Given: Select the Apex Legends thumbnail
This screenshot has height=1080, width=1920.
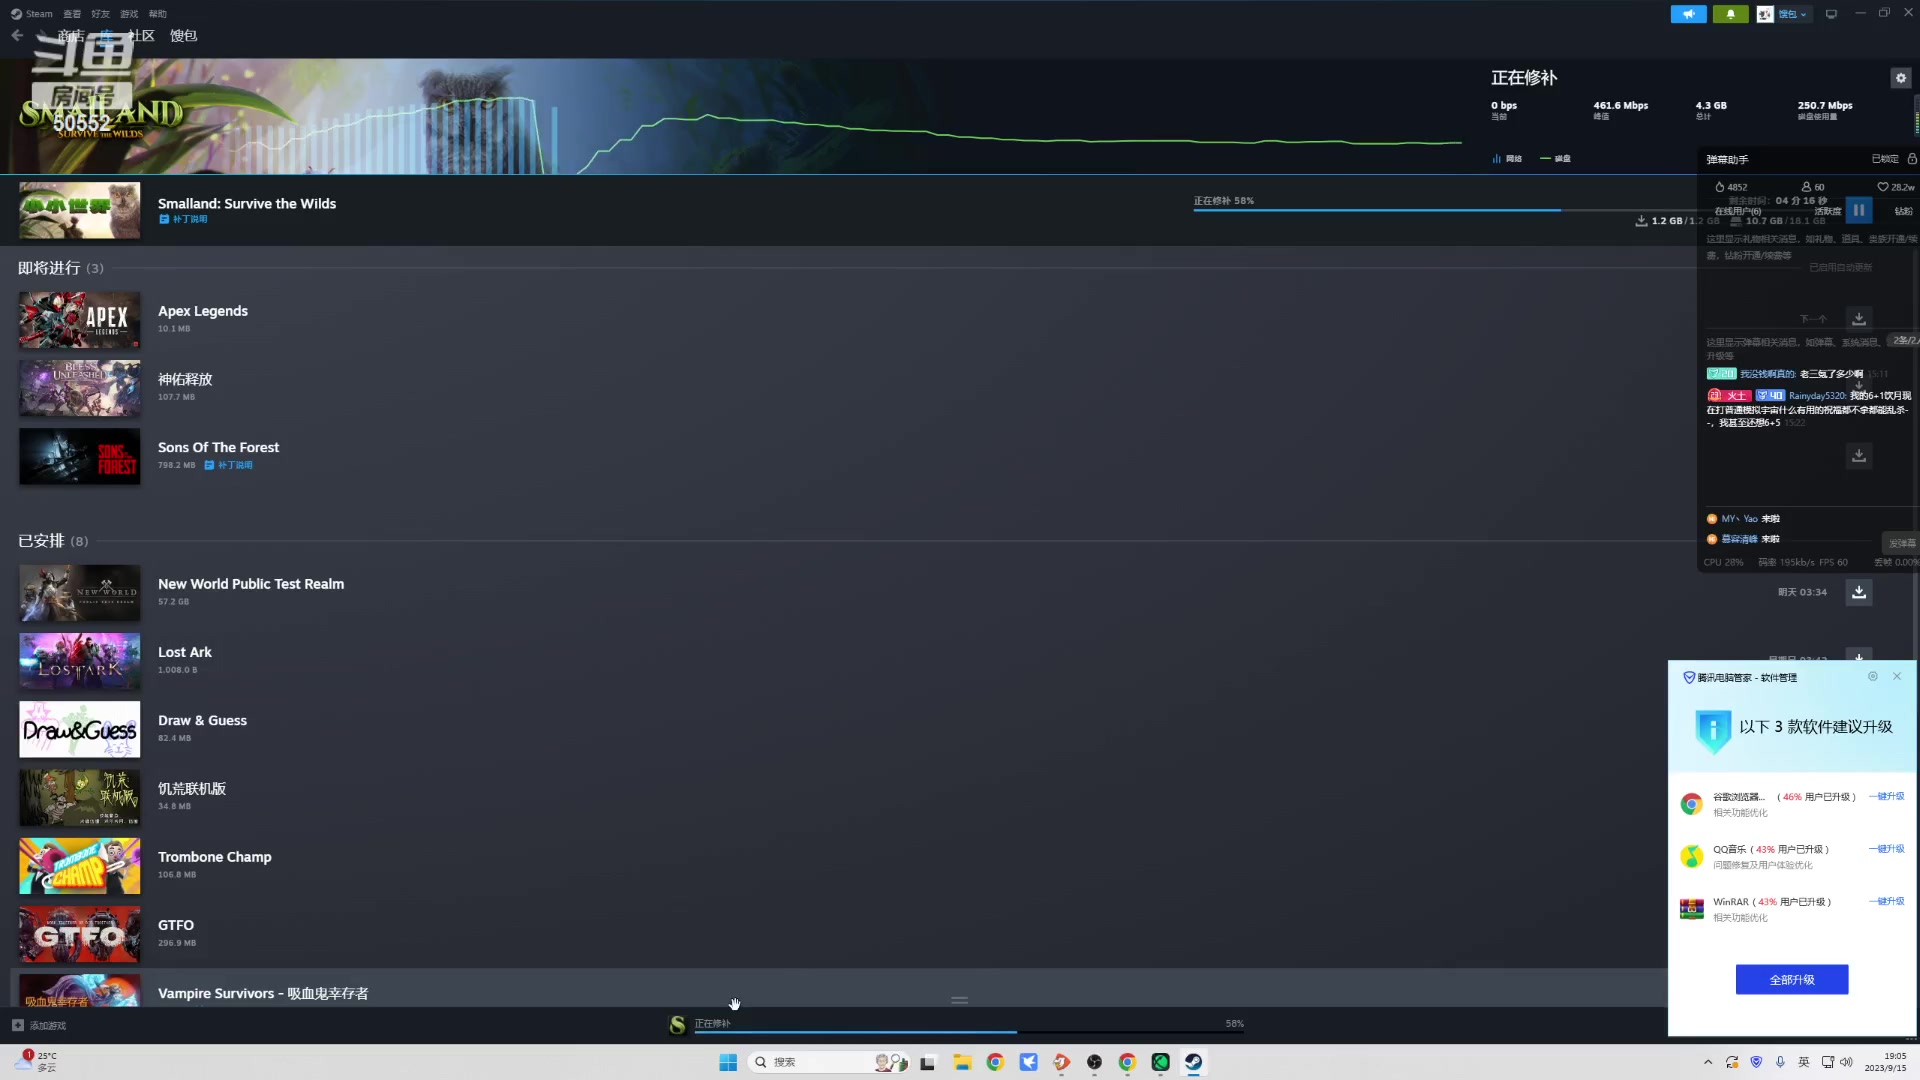Looking at the screenshot, I should pos(80,320).
